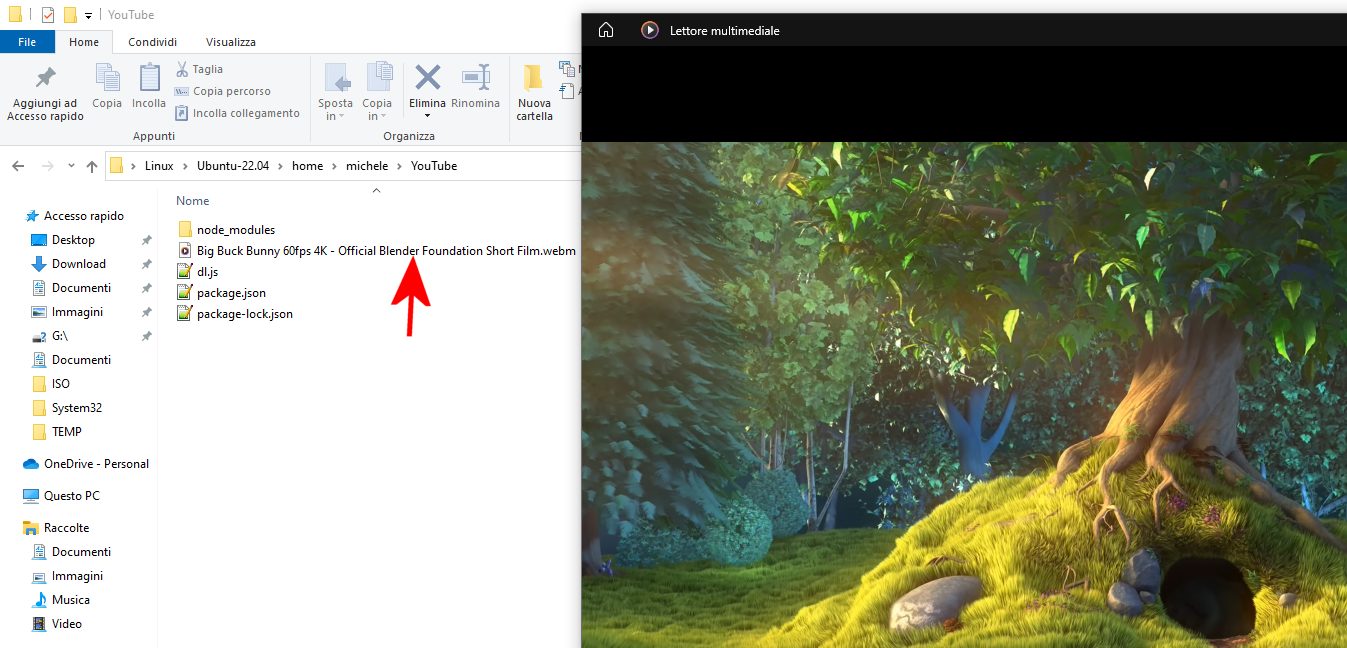Click the pin icon next to Desktop

(146, 240)
